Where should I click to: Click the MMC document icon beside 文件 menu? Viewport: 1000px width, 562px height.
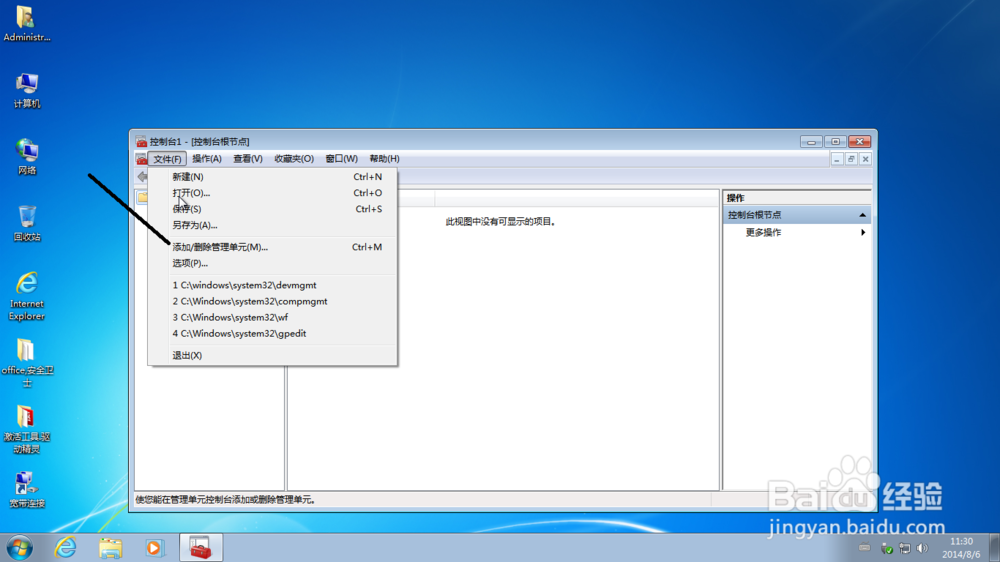pos(141,159)
